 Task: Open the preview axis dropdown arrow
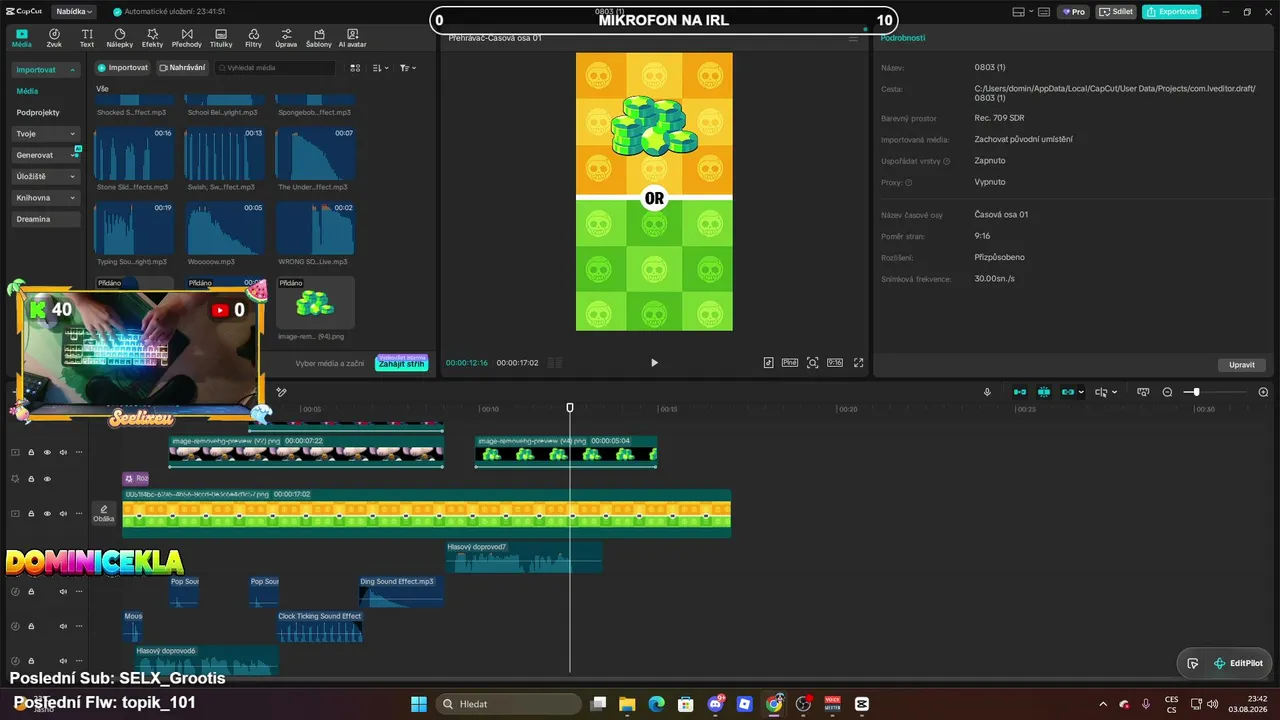1114,392
